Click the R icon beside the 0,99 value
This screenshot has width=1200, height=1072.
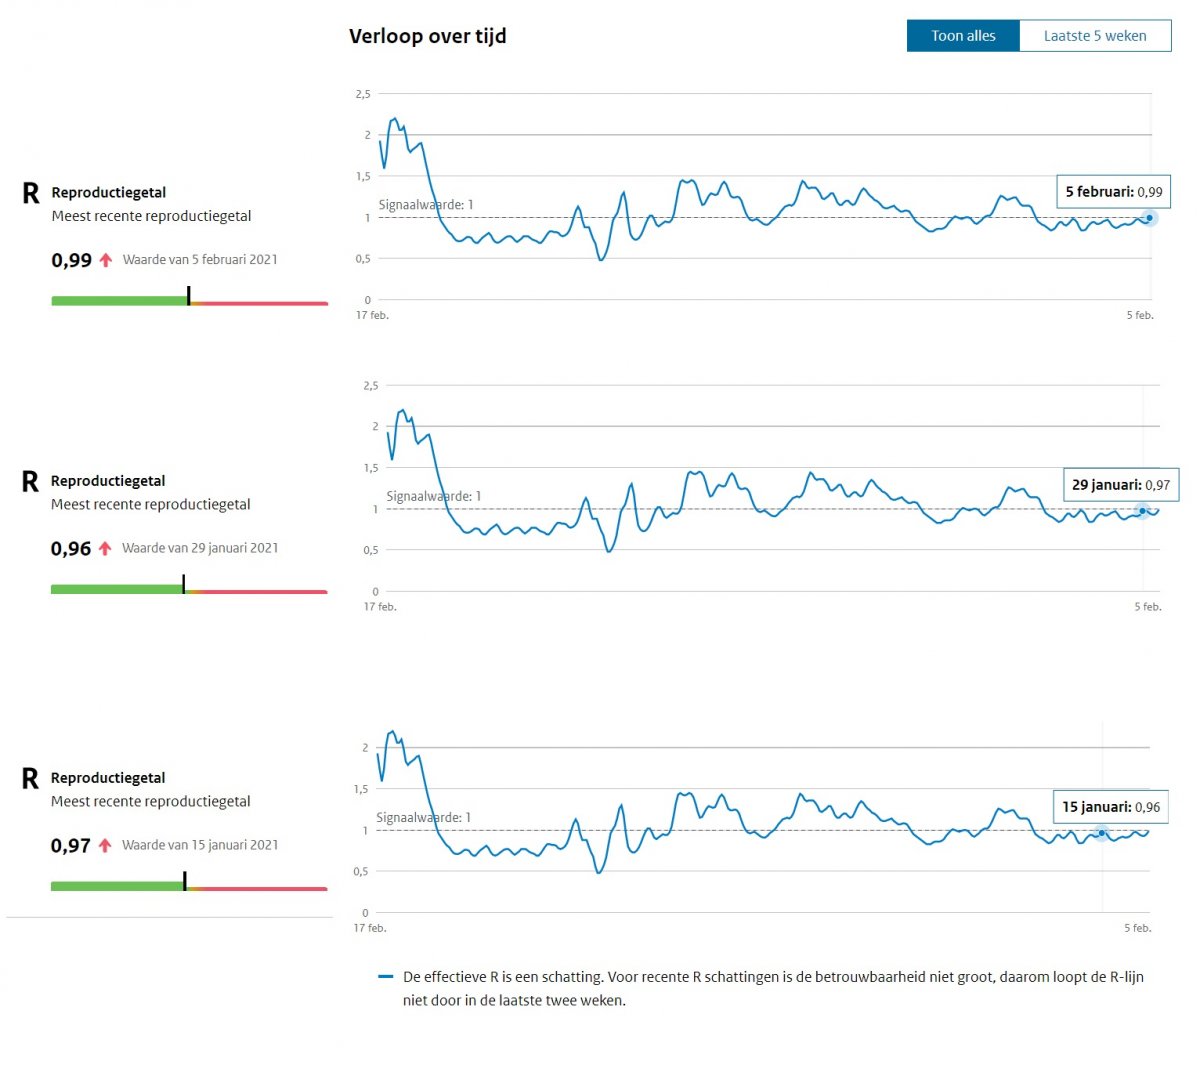coord(31,194)
